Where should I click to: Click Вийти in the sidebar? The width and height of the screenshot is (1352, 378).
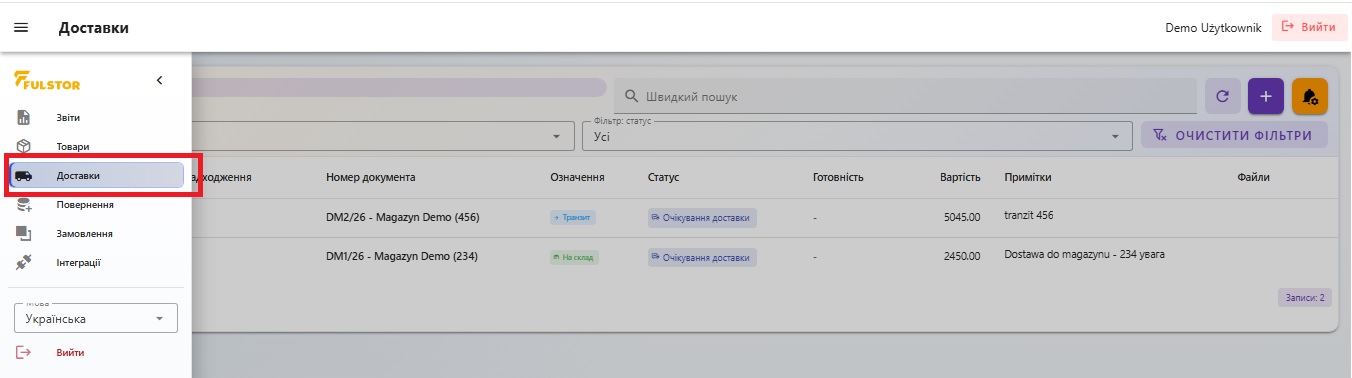[x=70, y=353]
